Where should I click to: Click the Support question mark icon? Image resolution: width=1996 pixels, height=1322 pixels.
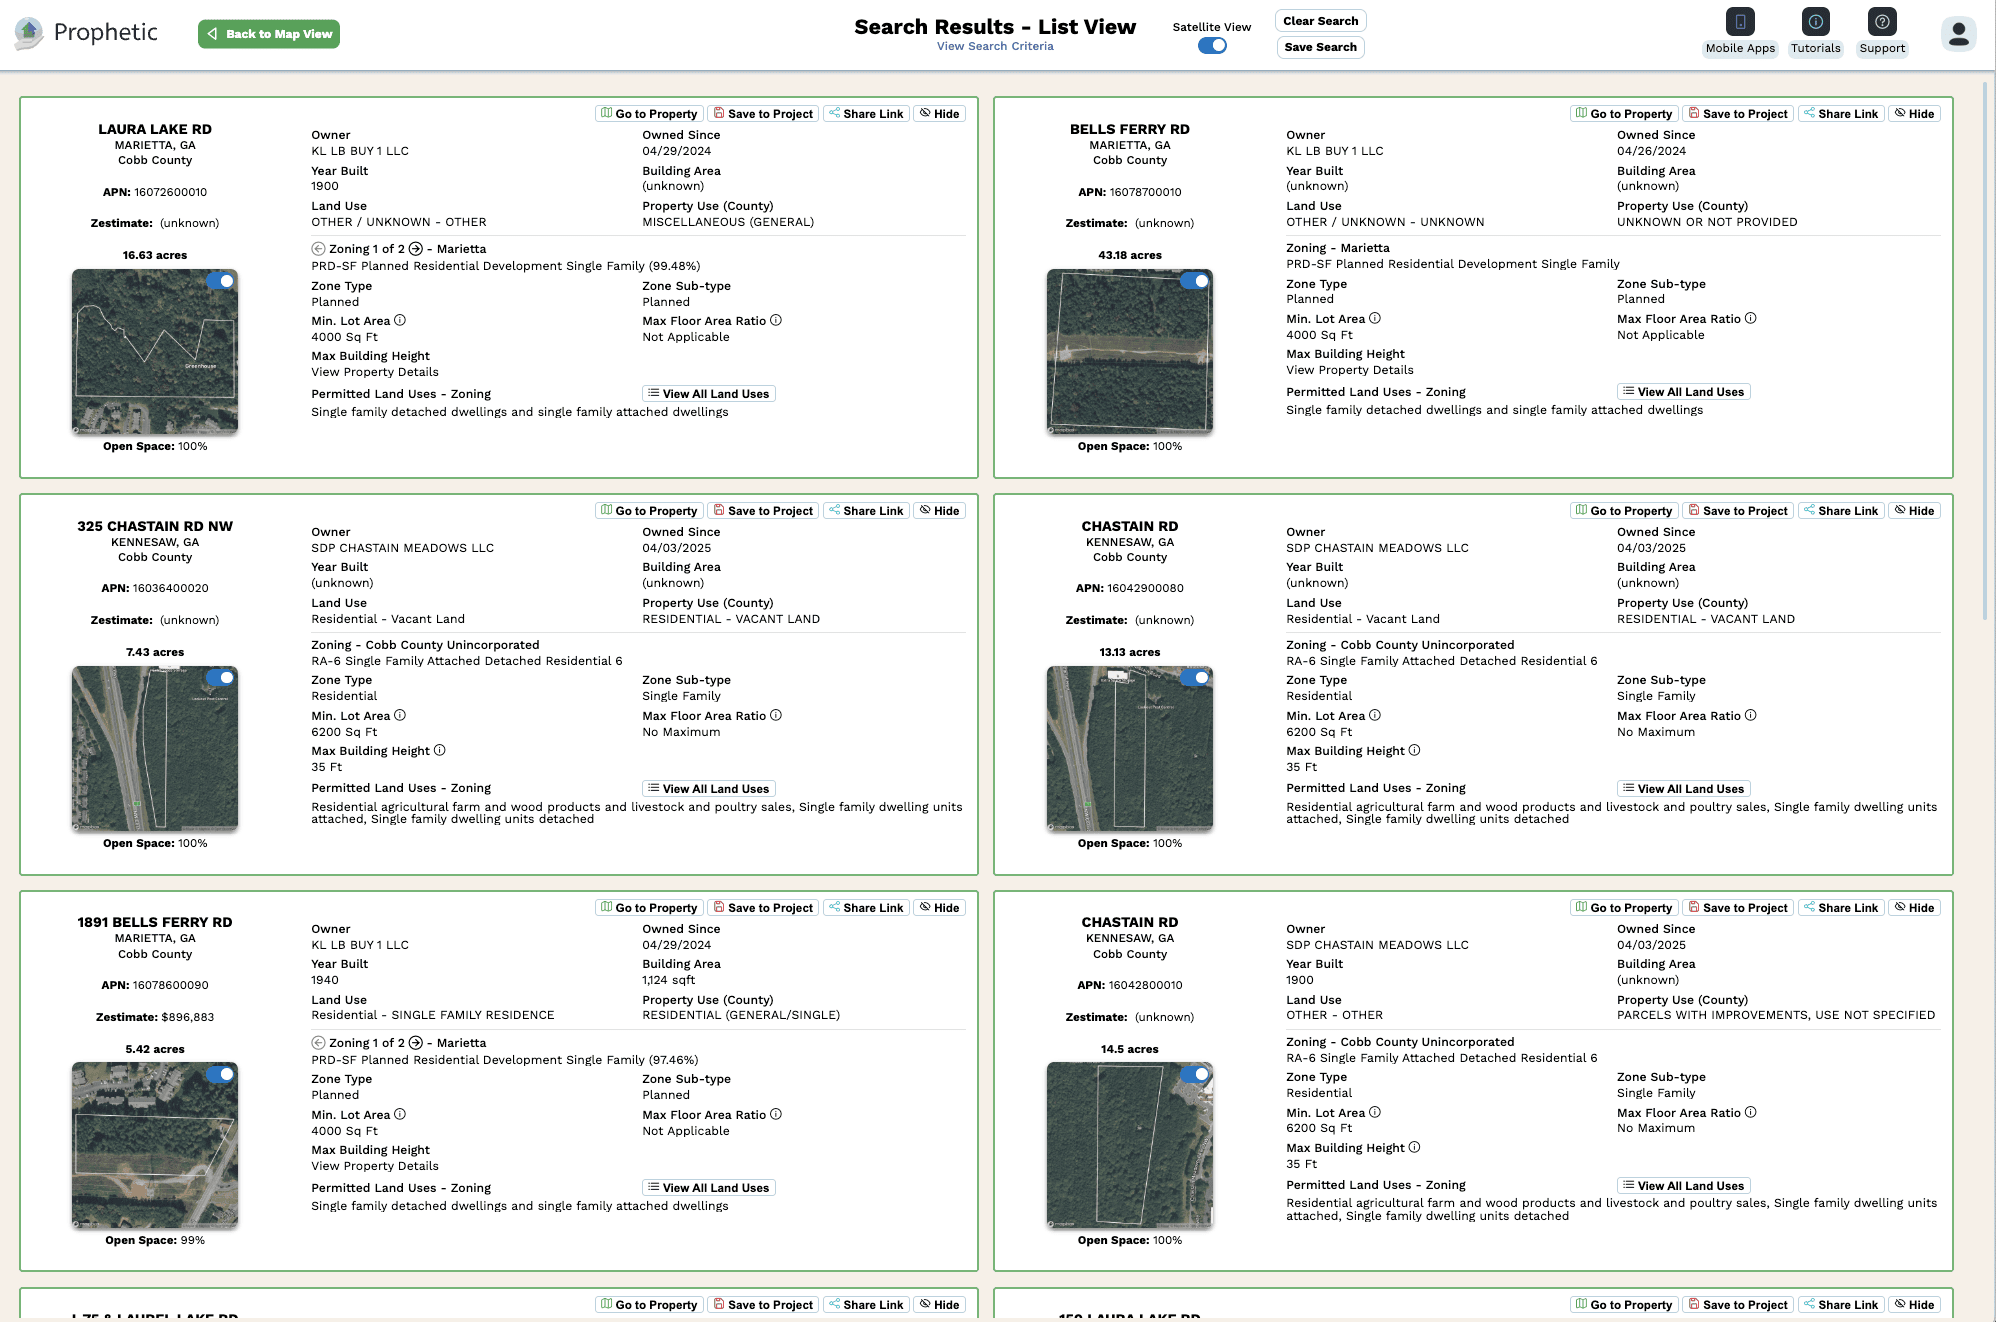(1882, 22)
